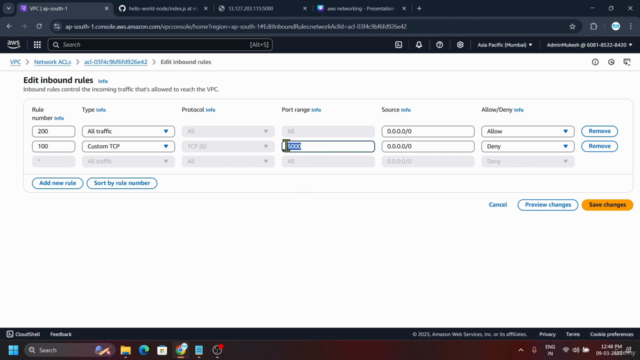Remove rule number 100
Image resolution: width=640 pixels, height=360 pixels.
pos(599,146)
